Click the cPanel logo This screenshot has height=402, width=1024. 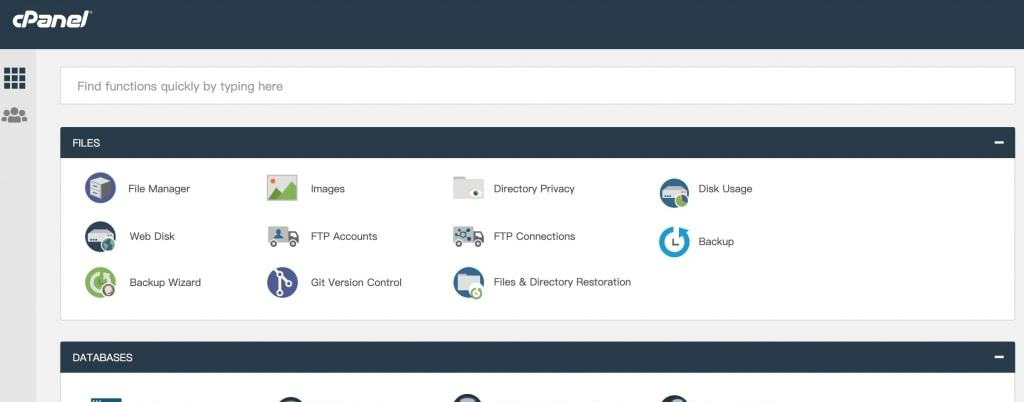tap(52, 18)
